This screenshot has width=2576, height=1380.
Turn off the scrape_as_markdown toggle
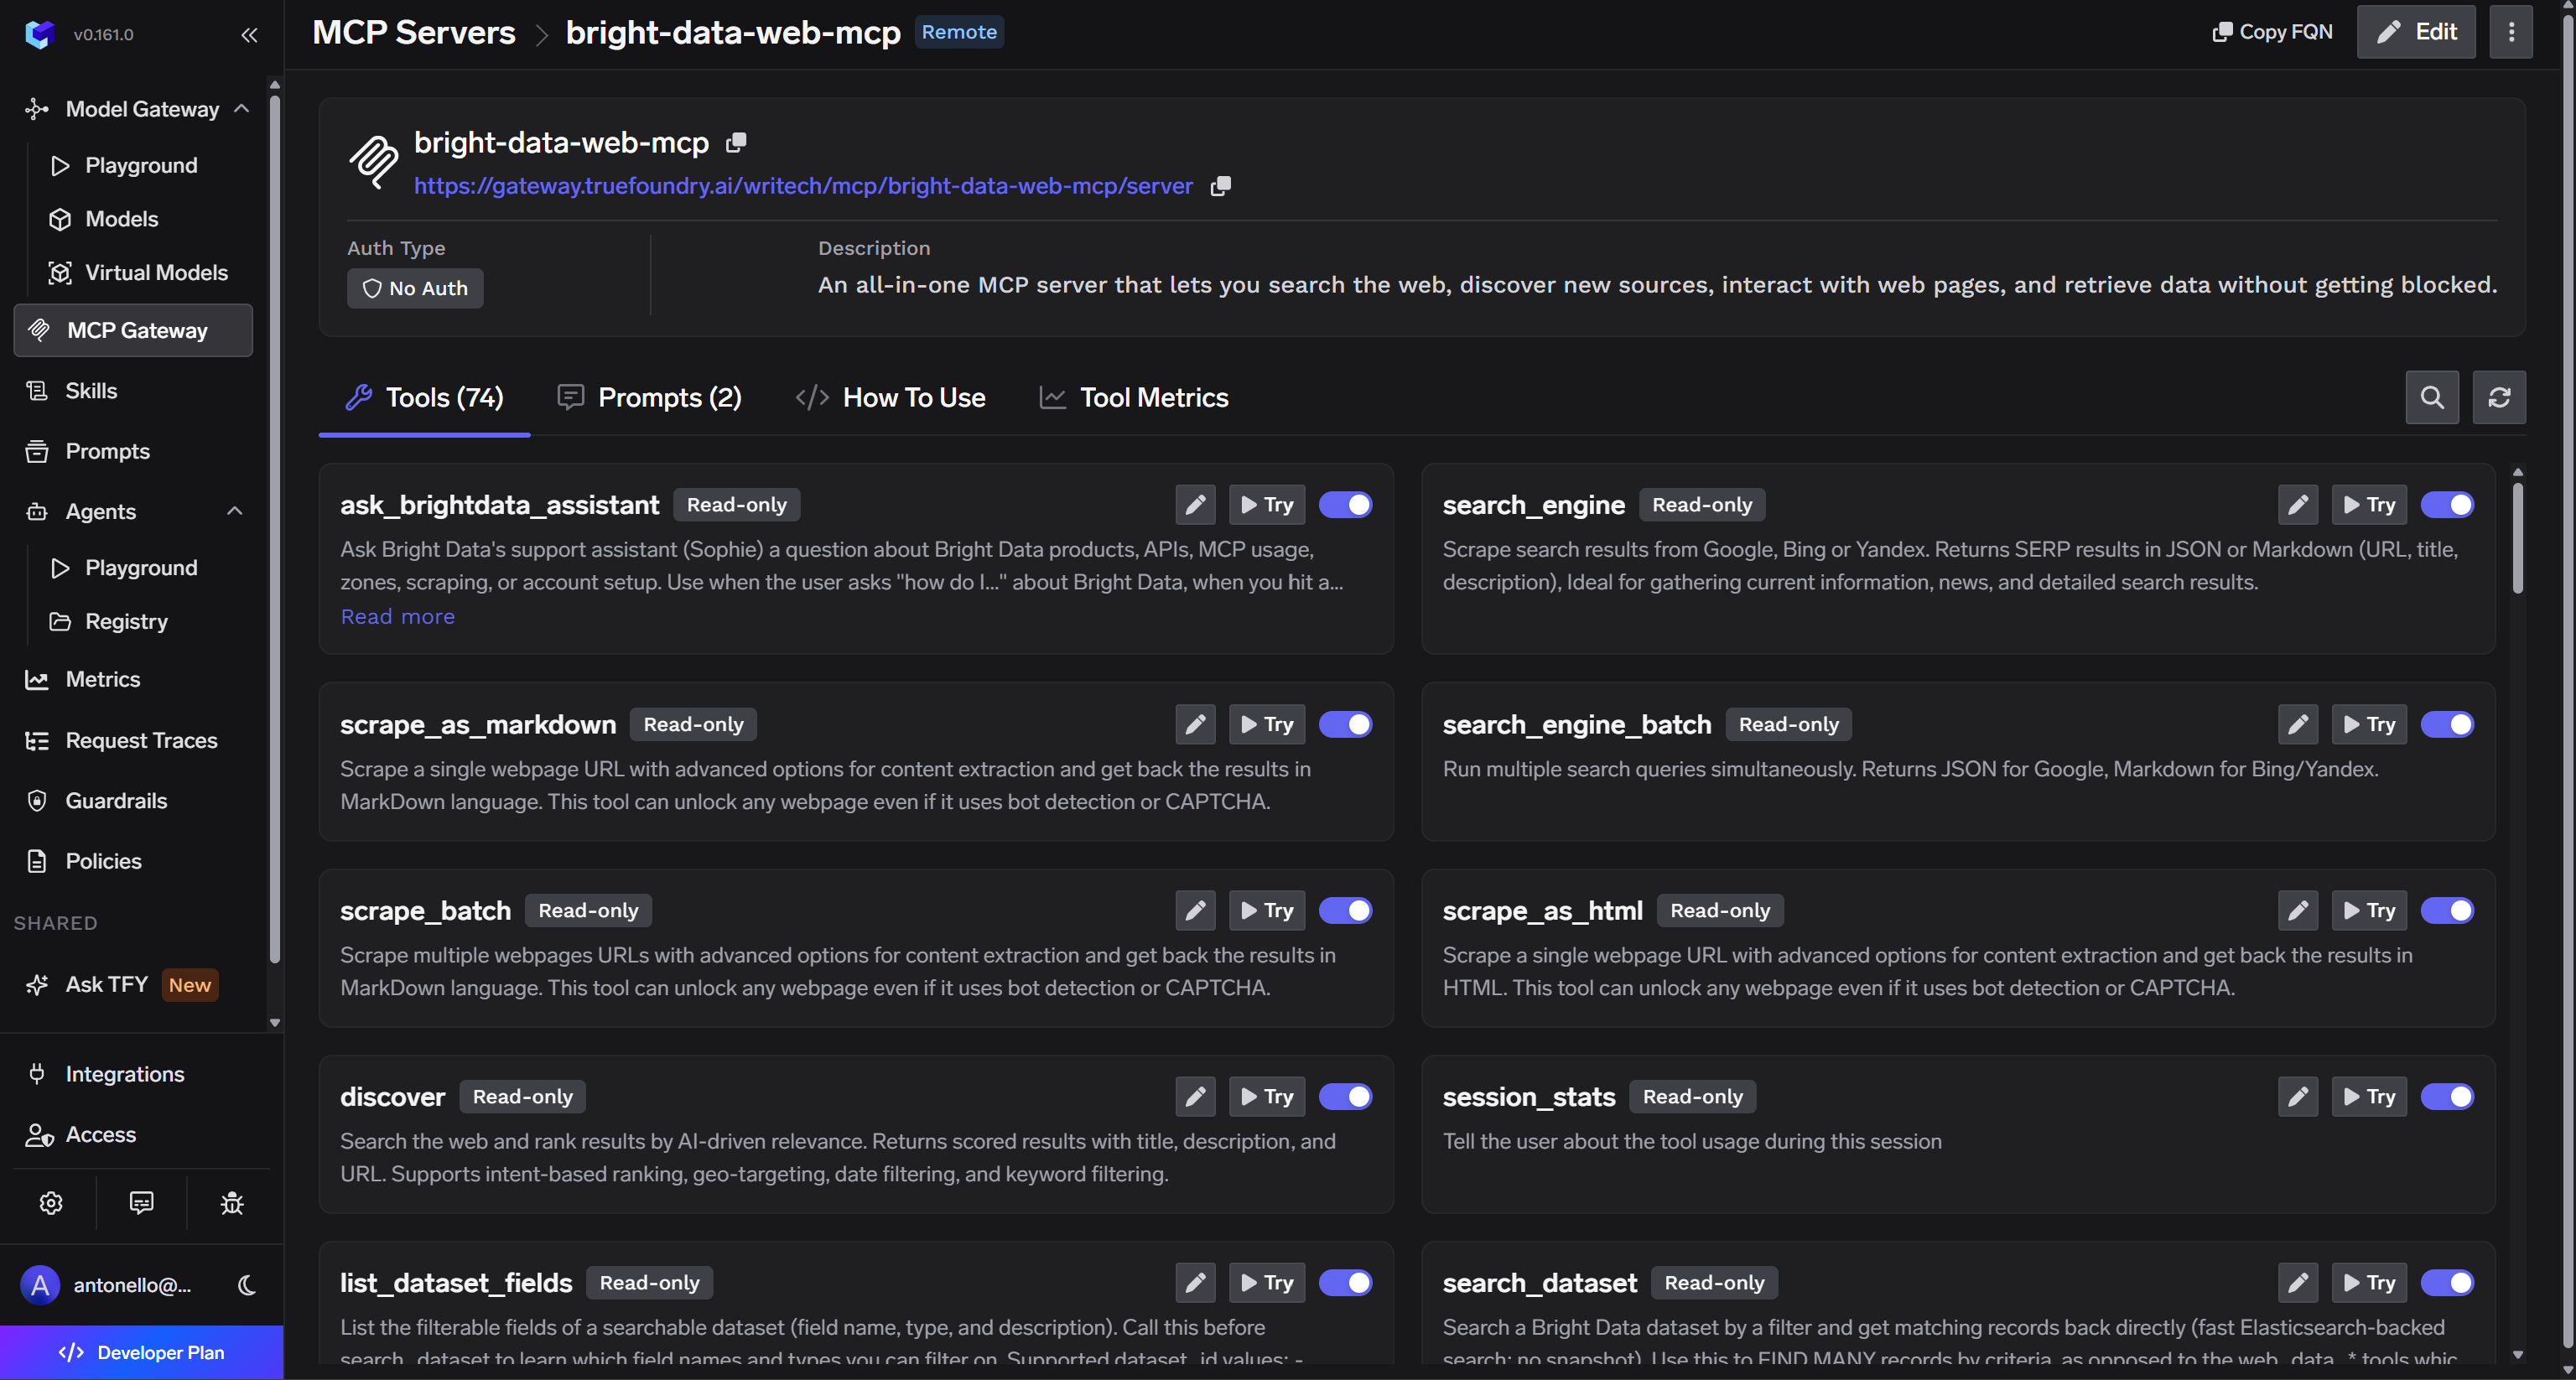click(1345, 725)
